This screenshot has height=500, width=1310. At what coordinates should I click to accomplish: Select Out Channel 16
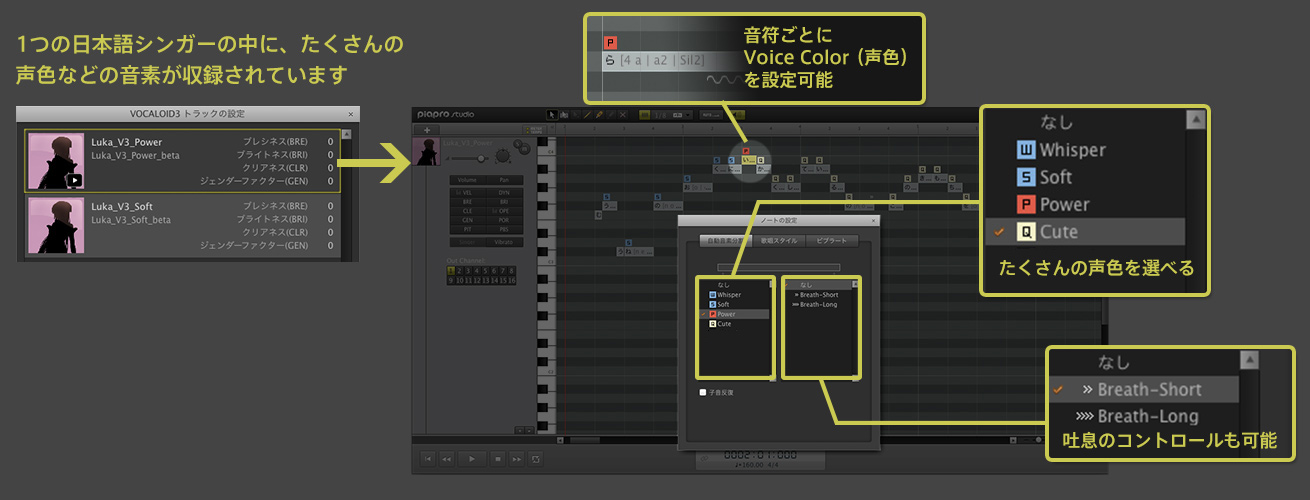click(512, 279)
